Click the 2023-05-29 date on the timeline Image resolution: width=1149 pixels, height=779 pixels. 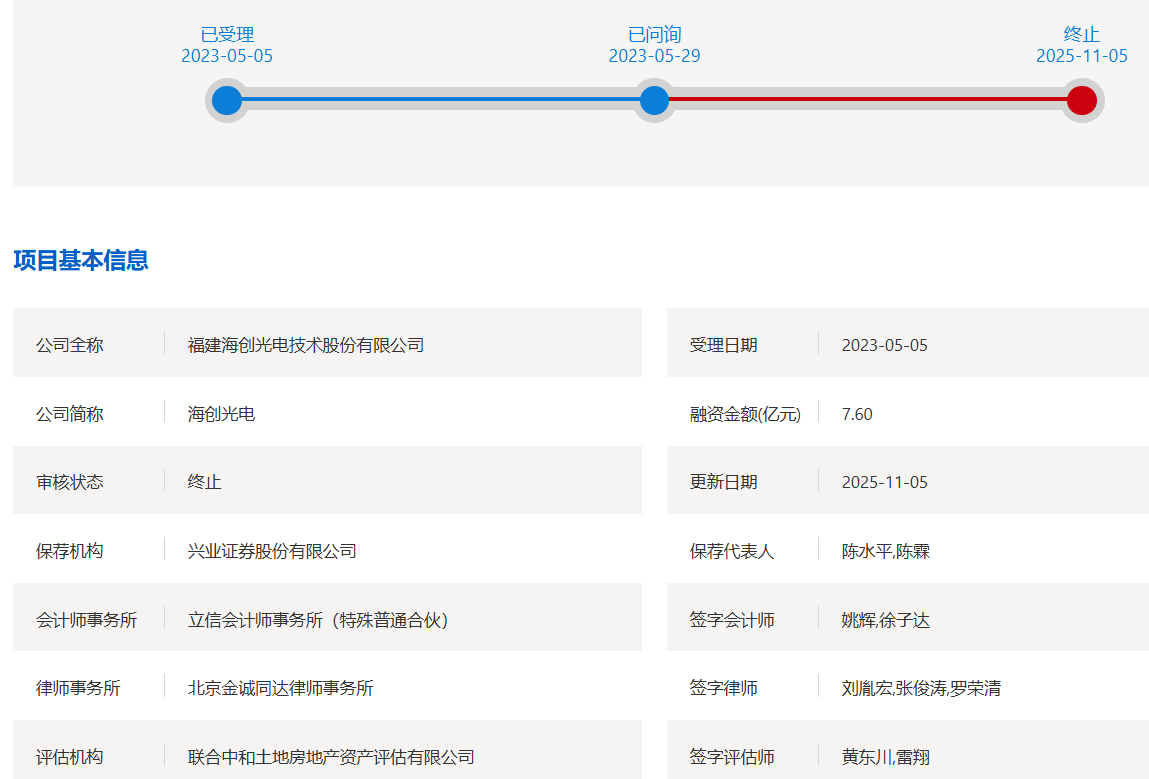click(654, 56)
